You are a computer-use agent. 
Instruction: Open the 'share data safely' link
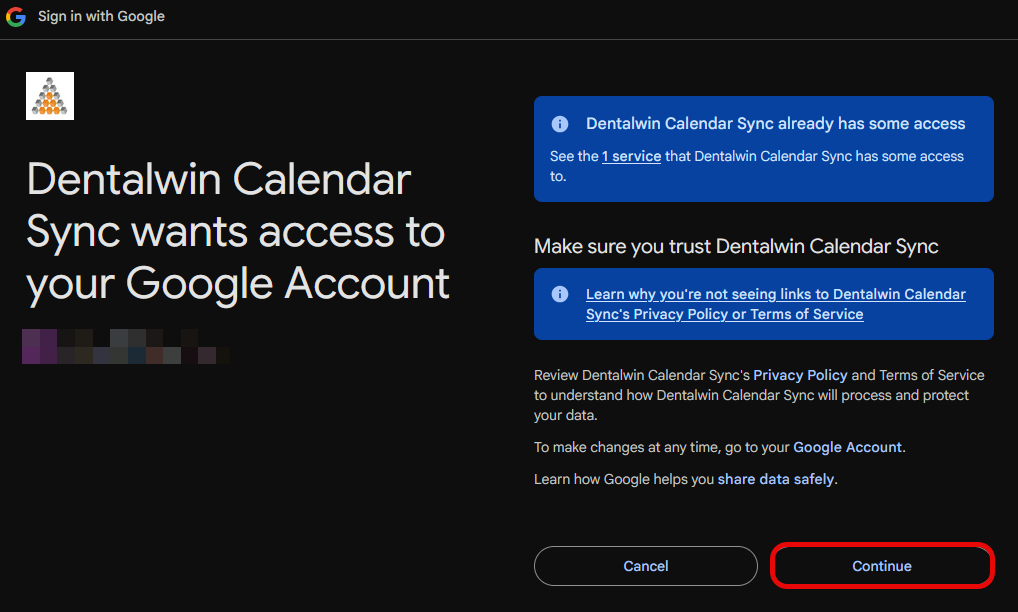click(776, 479)
